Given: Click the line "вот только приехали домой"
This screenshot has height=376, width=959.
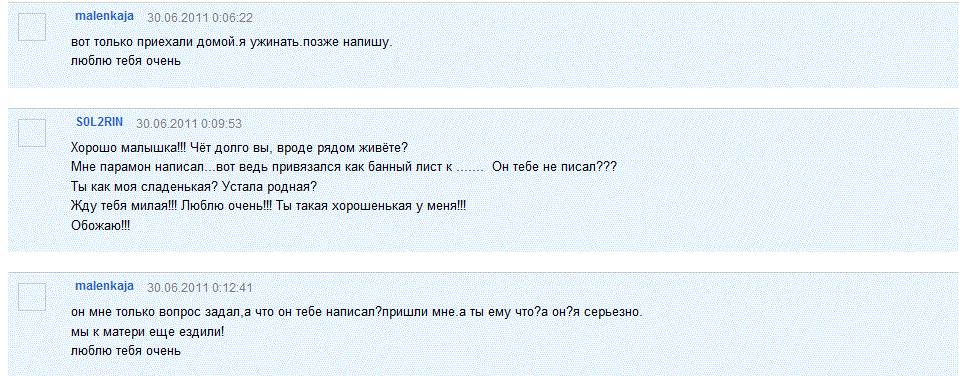Looking at the screenshot, I should click(231, 44).
